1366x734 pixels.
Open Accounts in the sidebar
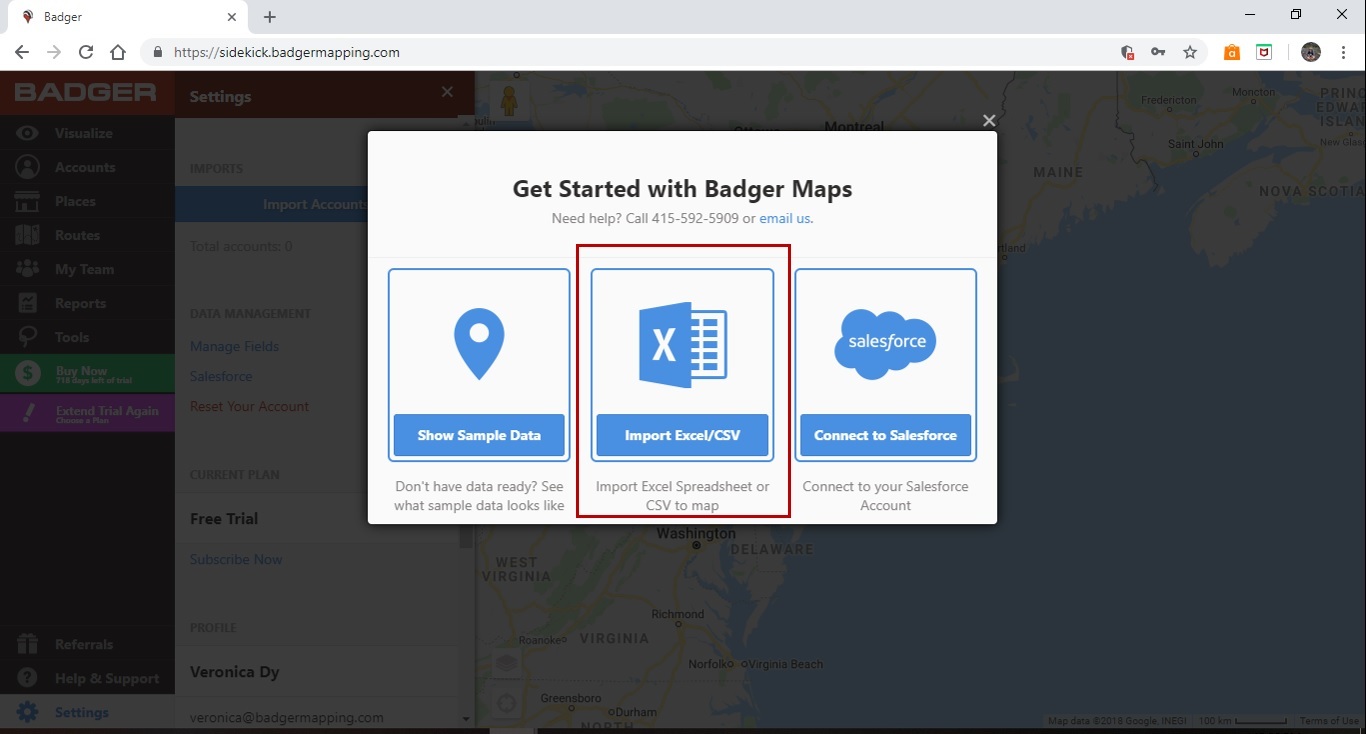(x=87, y=167)
